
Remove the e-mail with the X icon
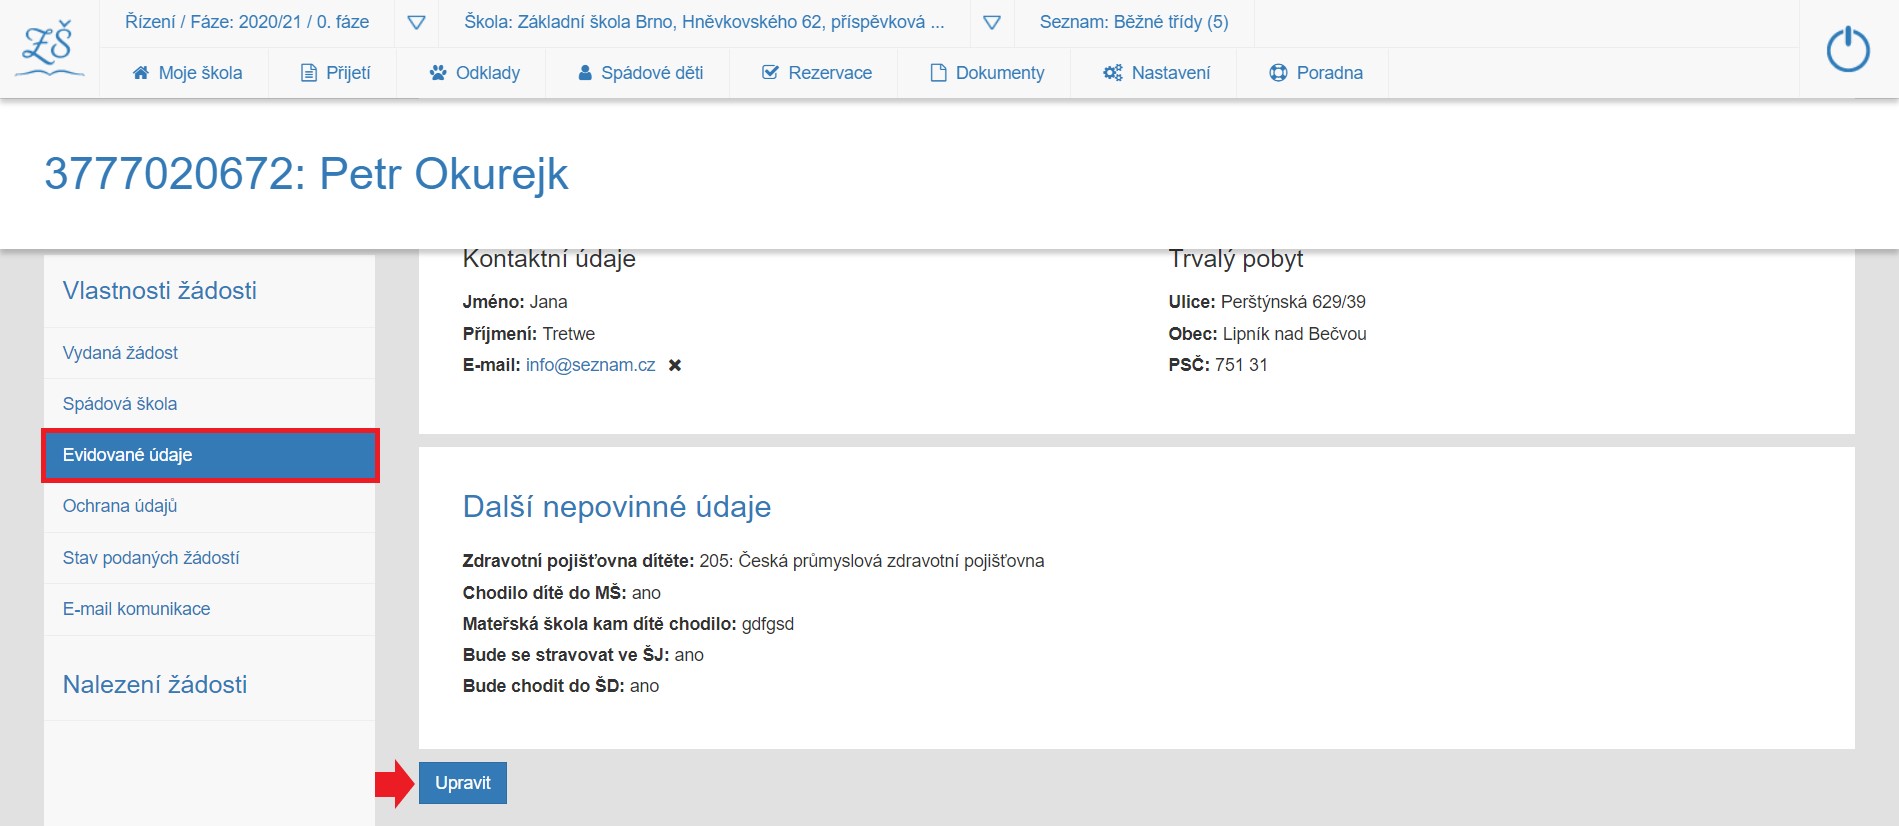[x=675, y=365]
